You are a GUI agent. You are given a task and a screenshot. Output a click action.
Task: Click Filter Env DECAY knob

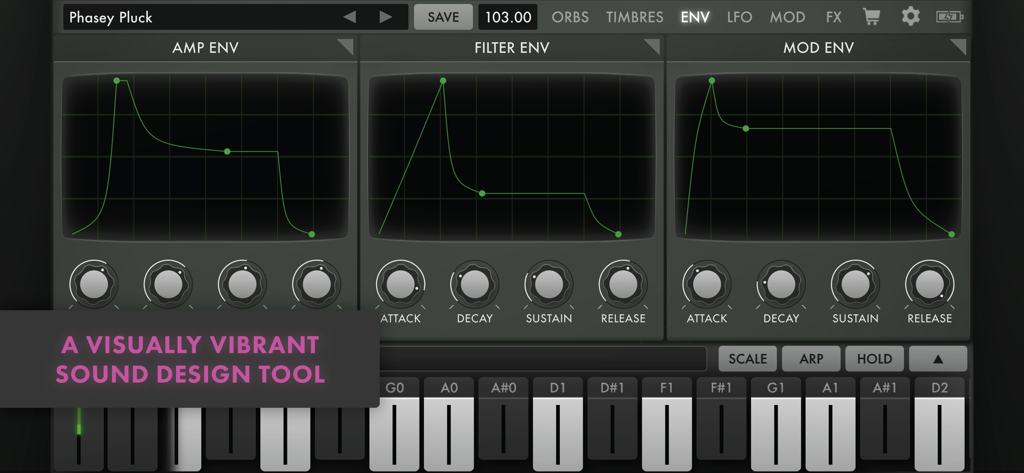[x=475, y=284]
